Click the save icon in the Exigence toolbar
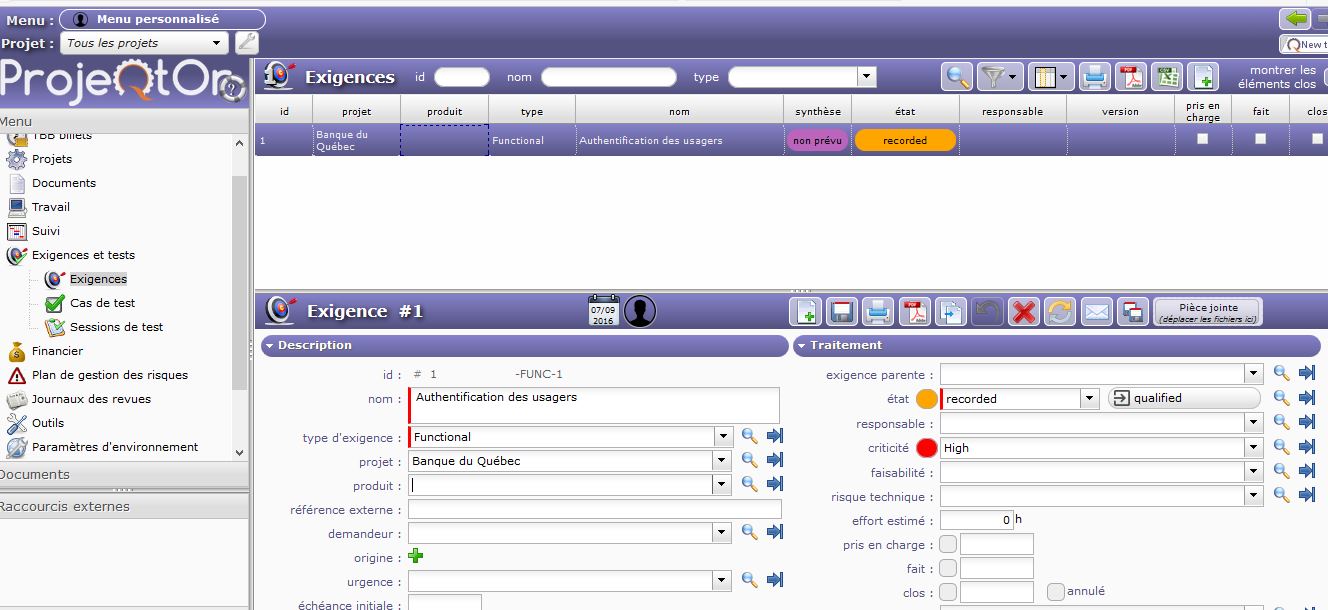The image size is (1328, 610). click(x=842, y=312)
